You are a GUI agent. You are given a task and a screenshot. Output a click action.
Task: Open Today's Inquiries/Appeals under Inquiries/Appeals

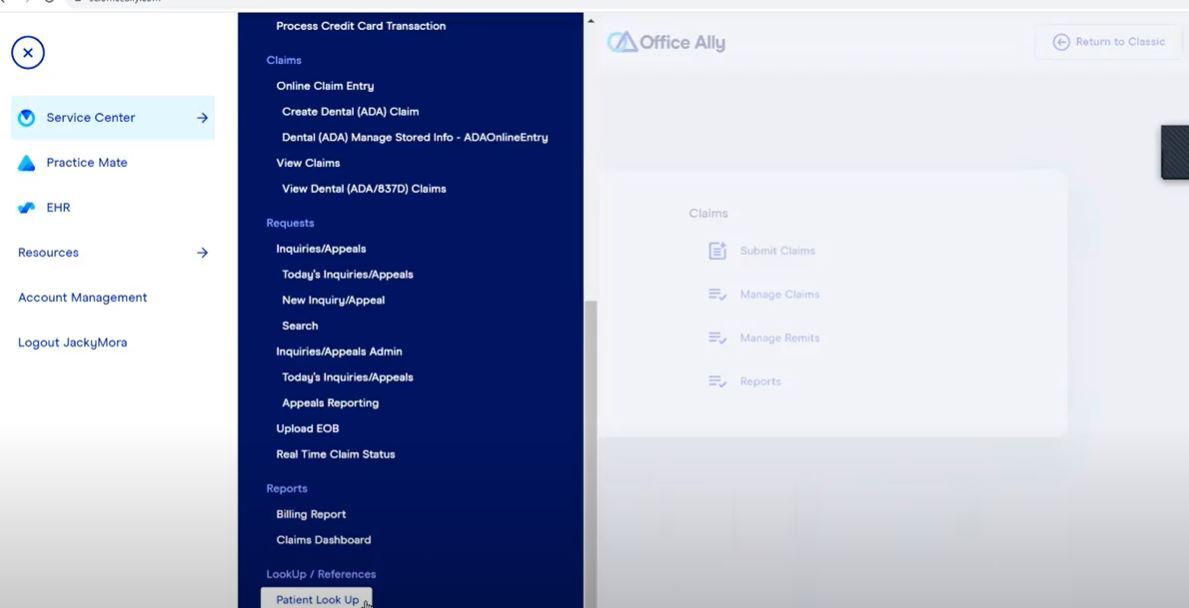347,274
